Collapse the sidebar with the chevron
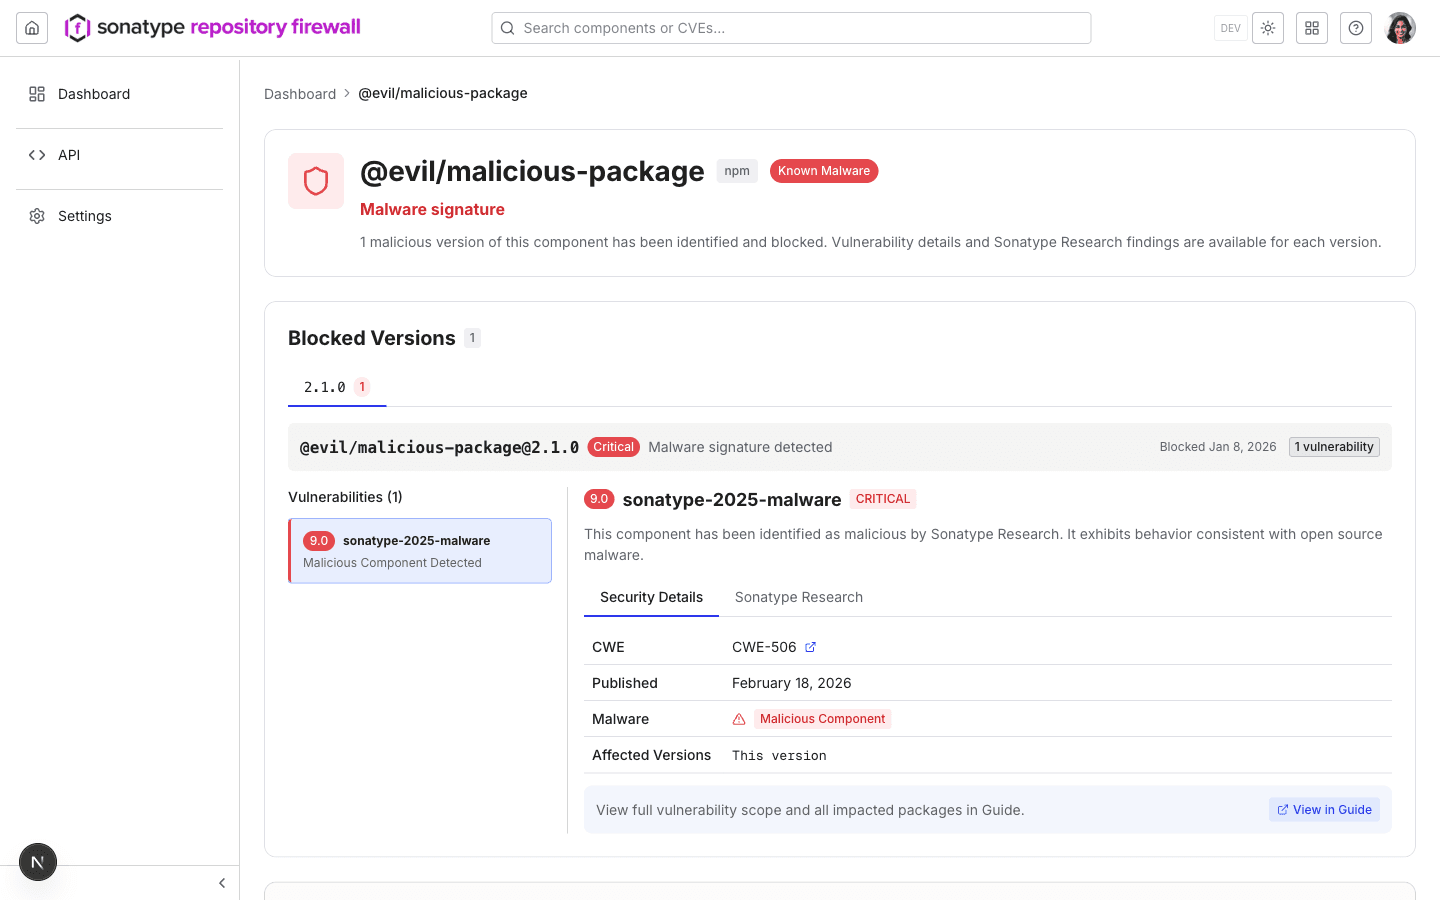This screenshot has height=900, width=1440. point(222,883)
